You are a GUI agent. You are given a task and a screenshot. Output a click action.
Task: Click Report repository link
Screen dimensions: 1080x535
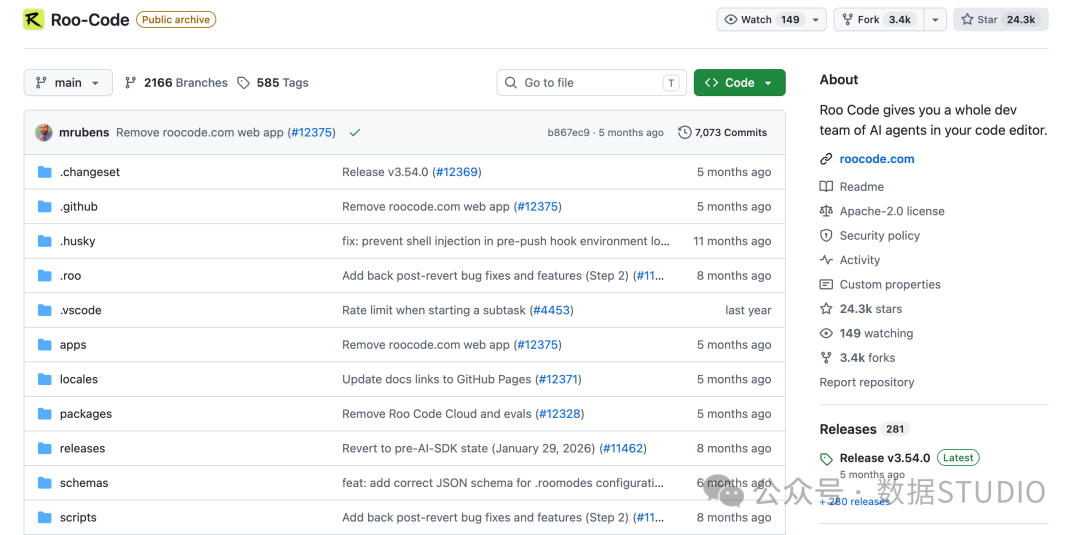[866, 382]
